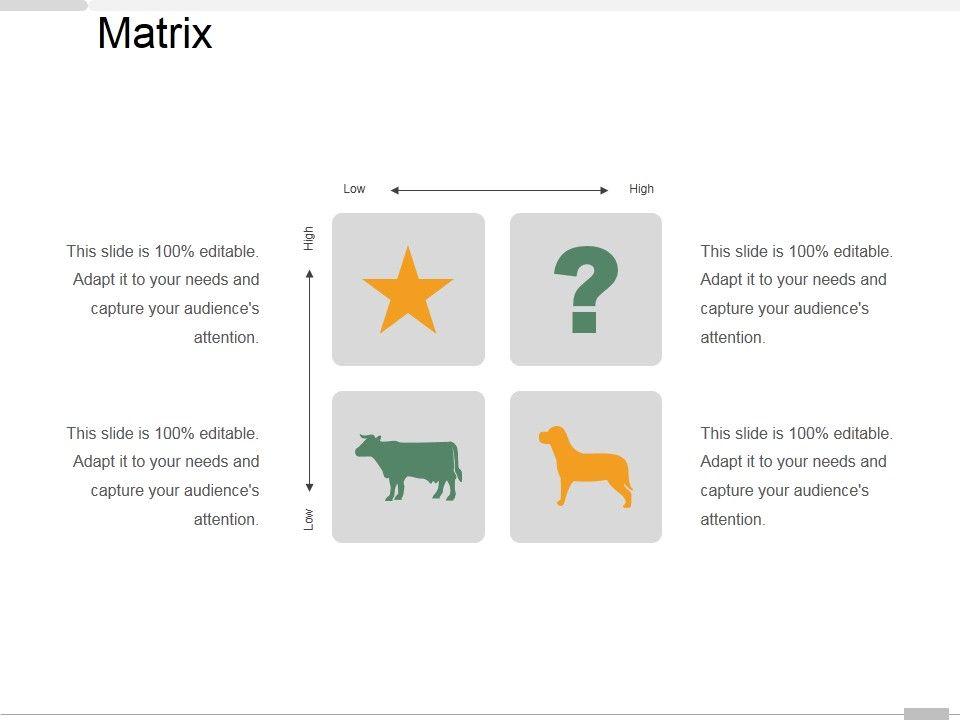Viewport: 960px width, 720px height.
Task: Click the orange star icon
Action: tap(408, 292)
